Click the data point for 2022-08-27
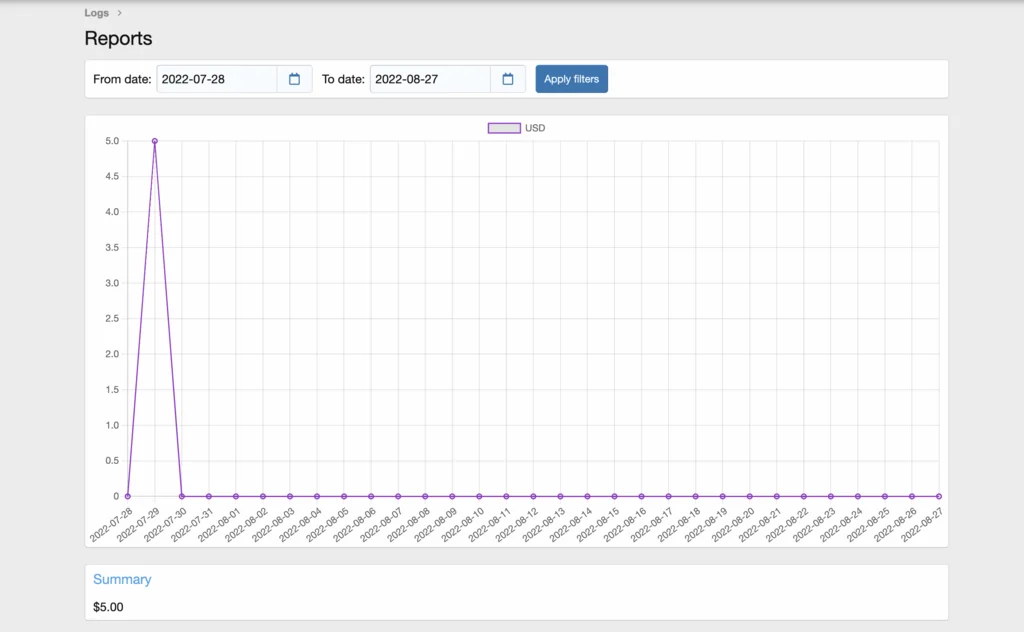Screen dimensions: 1024x632 pos(939,496)
